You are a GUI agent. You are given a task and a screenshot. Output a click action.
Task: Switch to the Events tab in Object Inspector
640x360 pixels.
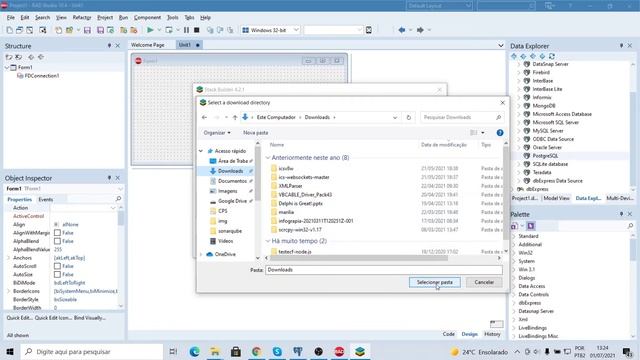[x=45, y=200]
